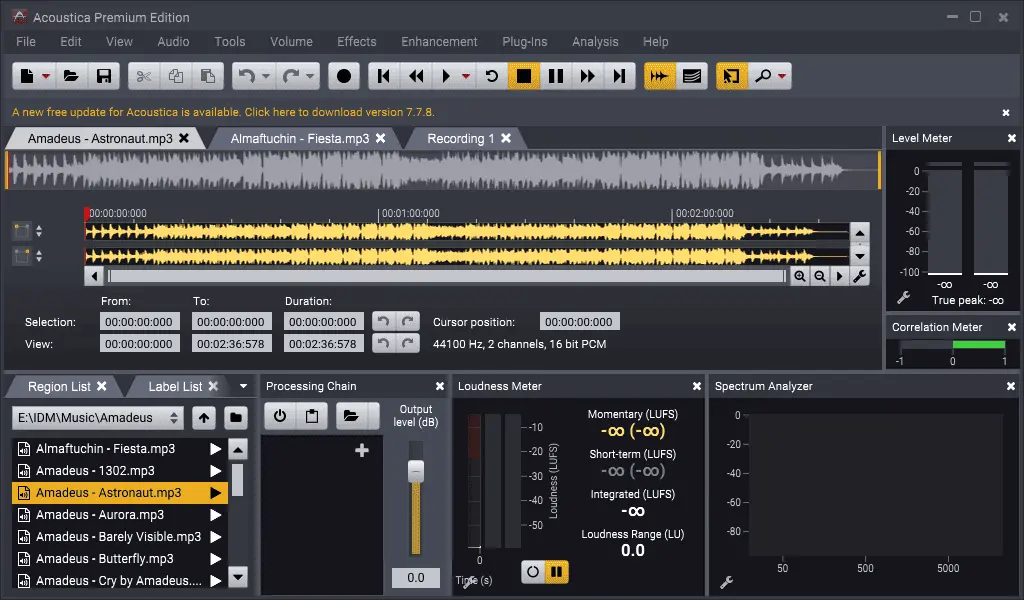Play the audio track

coord(446,76)
